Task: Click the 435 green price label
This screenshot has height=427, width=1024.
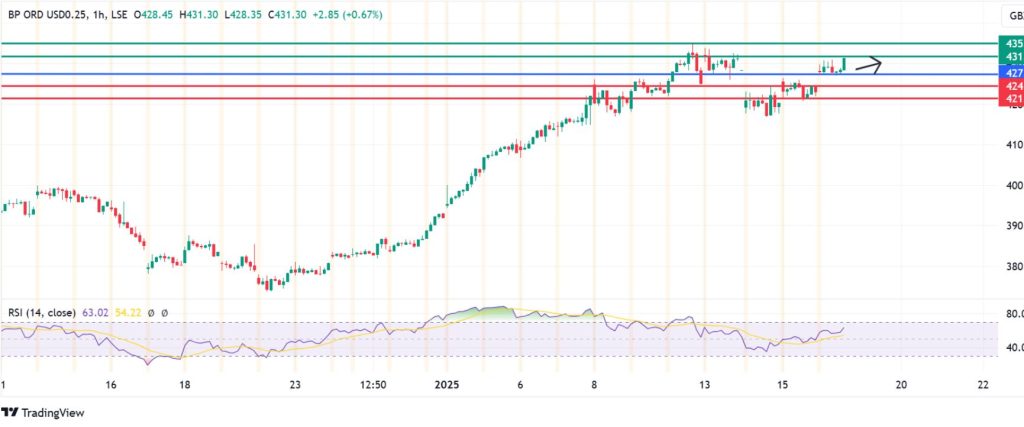Action: click(1011, 44)
